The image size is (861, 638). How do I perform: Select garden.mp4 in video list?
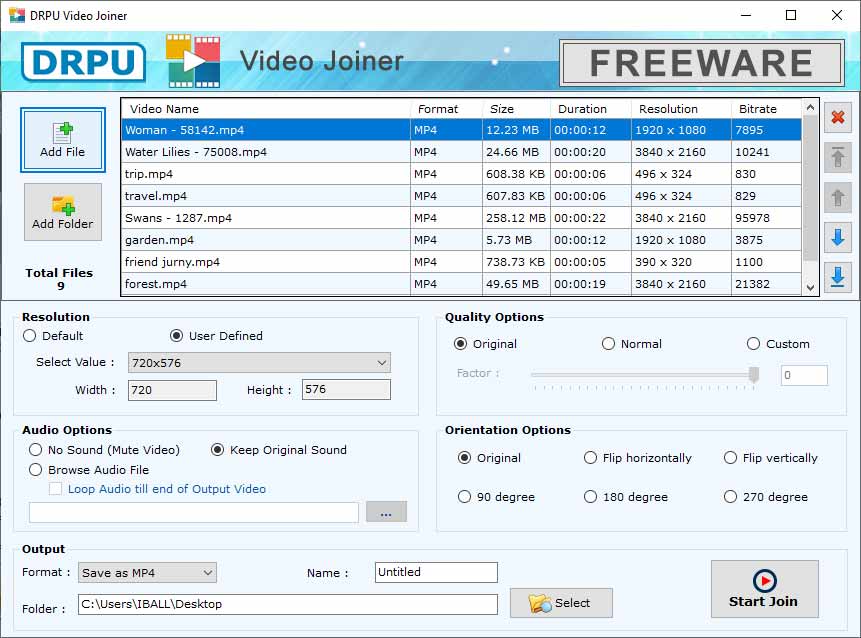tap(461, 239)
